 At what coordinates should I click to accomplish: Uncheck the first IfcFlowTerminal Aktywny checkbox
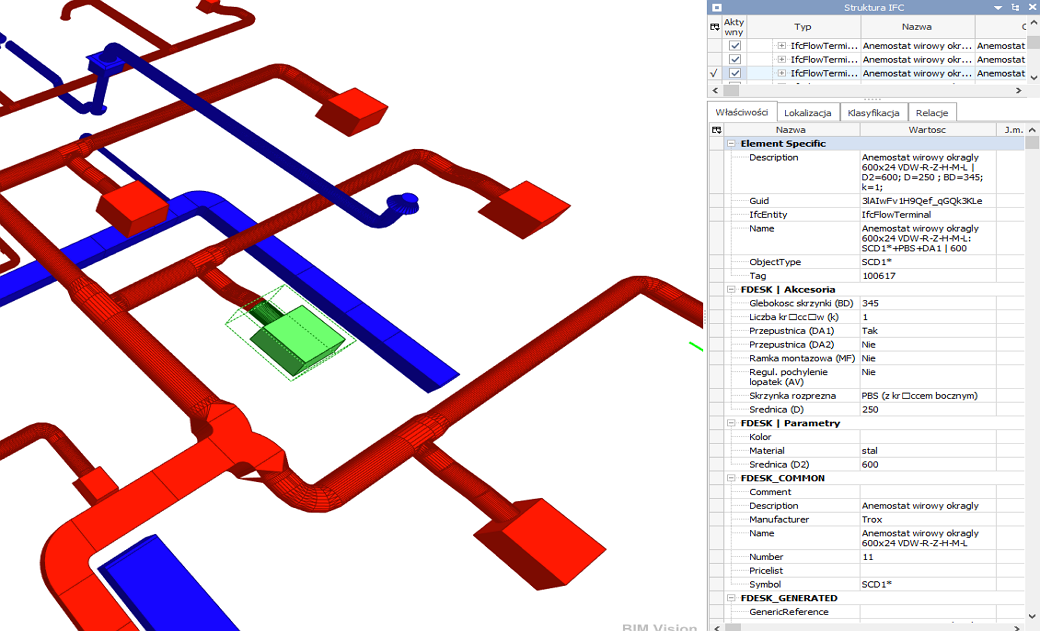click(735, 46)
